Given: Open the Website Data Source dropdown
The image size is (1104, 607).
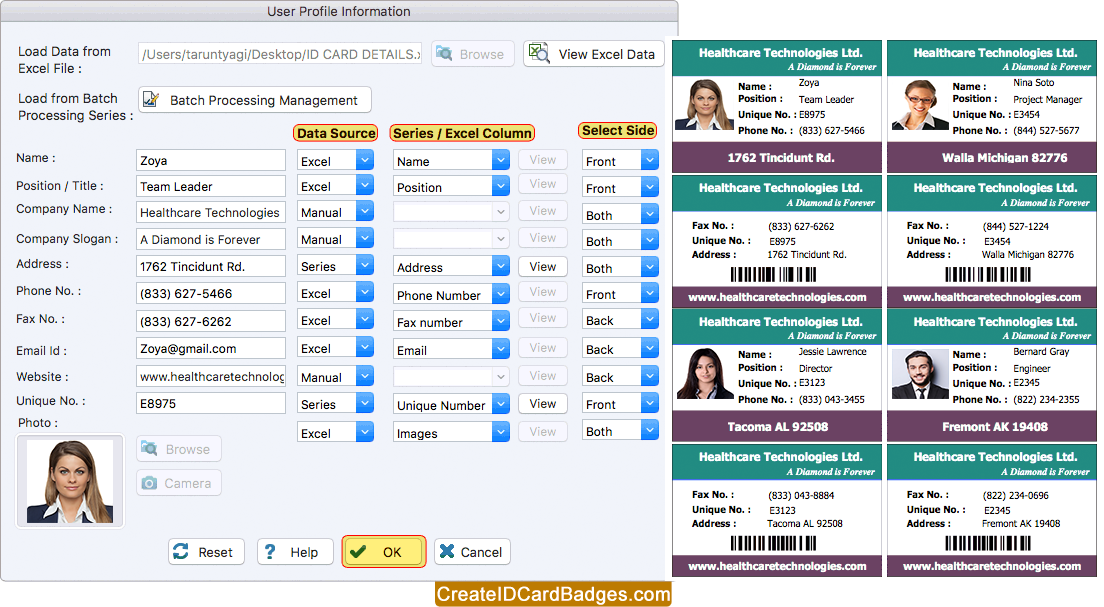Looking at the screenshot, I should (x=335, y=377).
